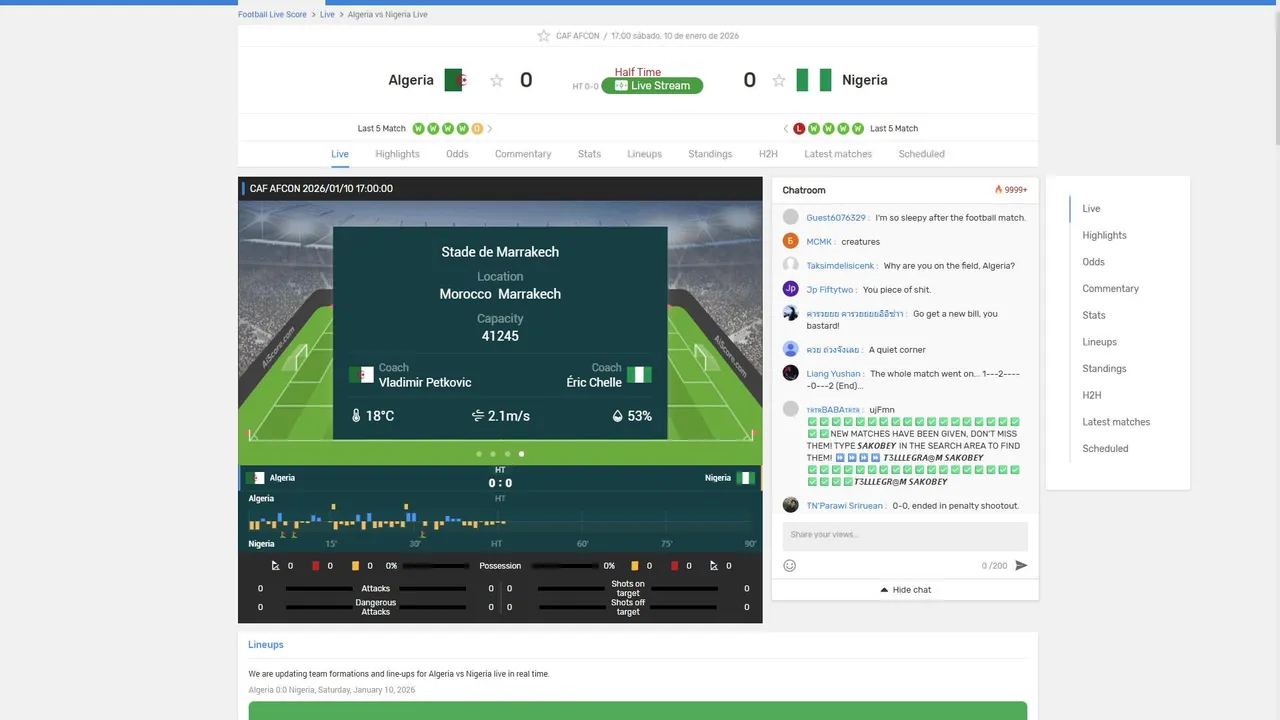Open Jp Fiftytwo purple avatar
The image size is (1280, 720).
tap(791, 289)
